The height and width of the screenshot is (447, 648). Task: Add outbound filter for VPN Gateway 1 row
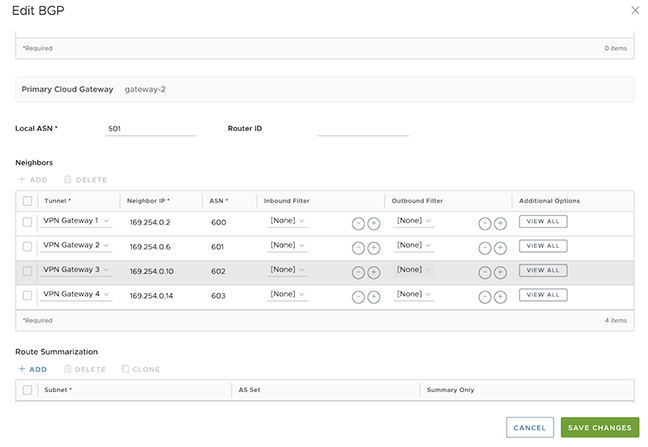[500, 223]
